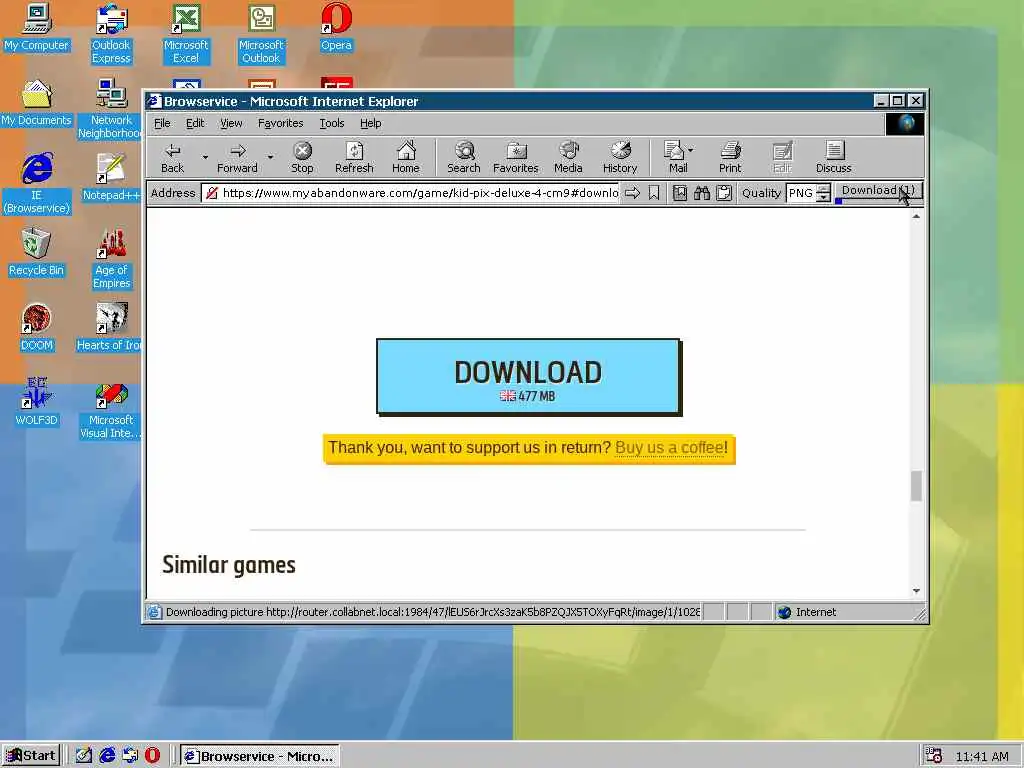The image size is (1024, 768).
Task: Select the Microsoft Visual InterDev shortcut
Action: coord(110,409)
